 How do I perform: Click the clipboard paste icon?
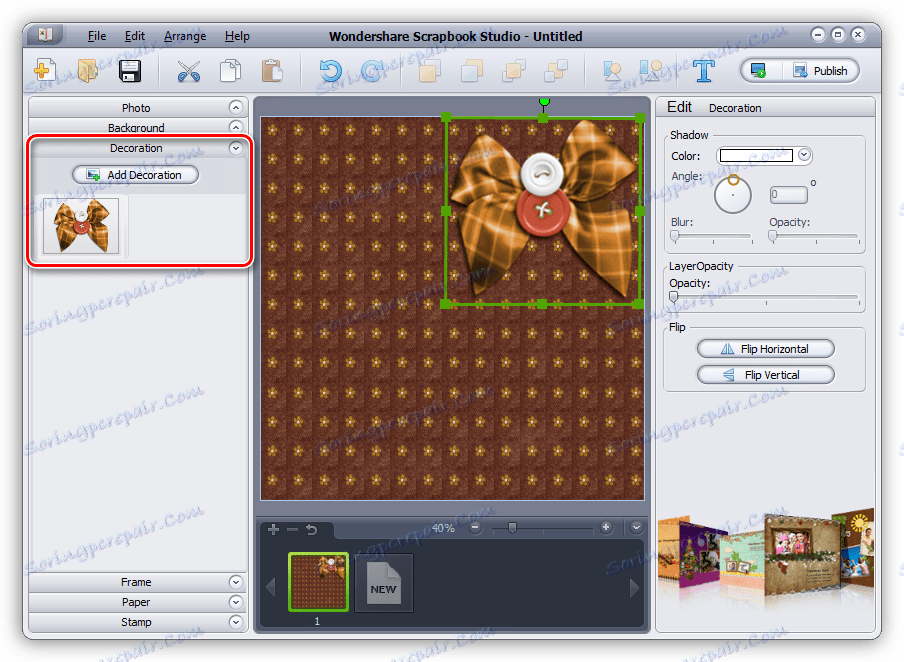(x=272, y=71)
